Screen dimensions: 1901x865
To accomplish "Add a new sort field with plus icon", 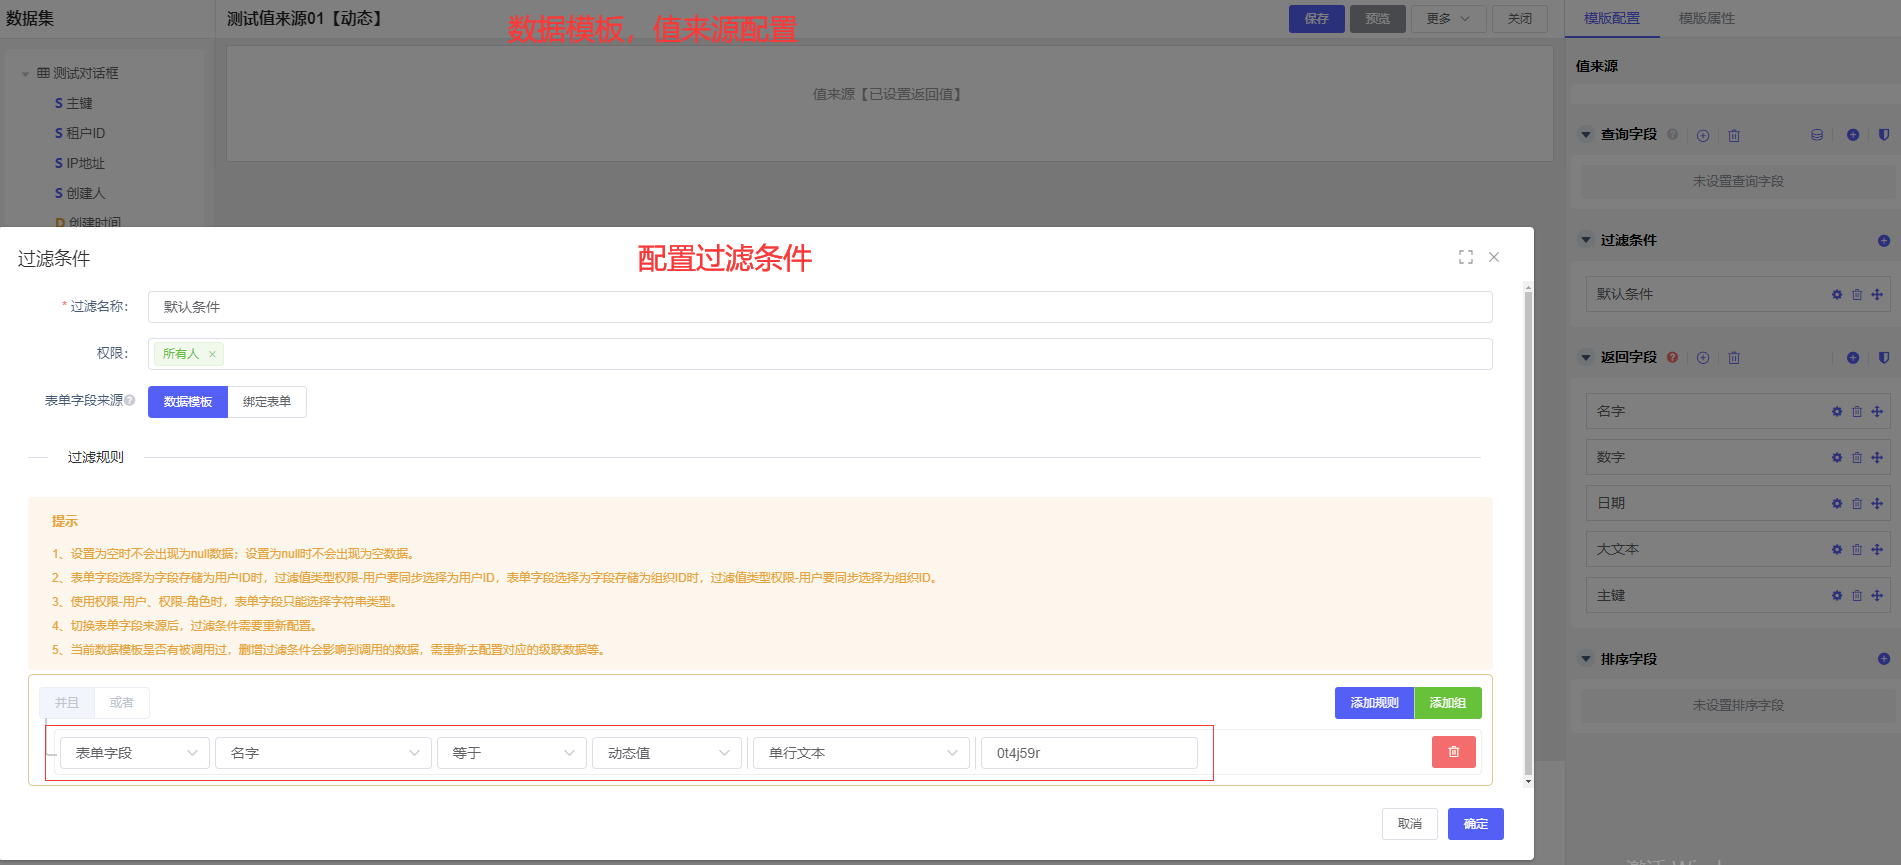I will point(1883,659).
